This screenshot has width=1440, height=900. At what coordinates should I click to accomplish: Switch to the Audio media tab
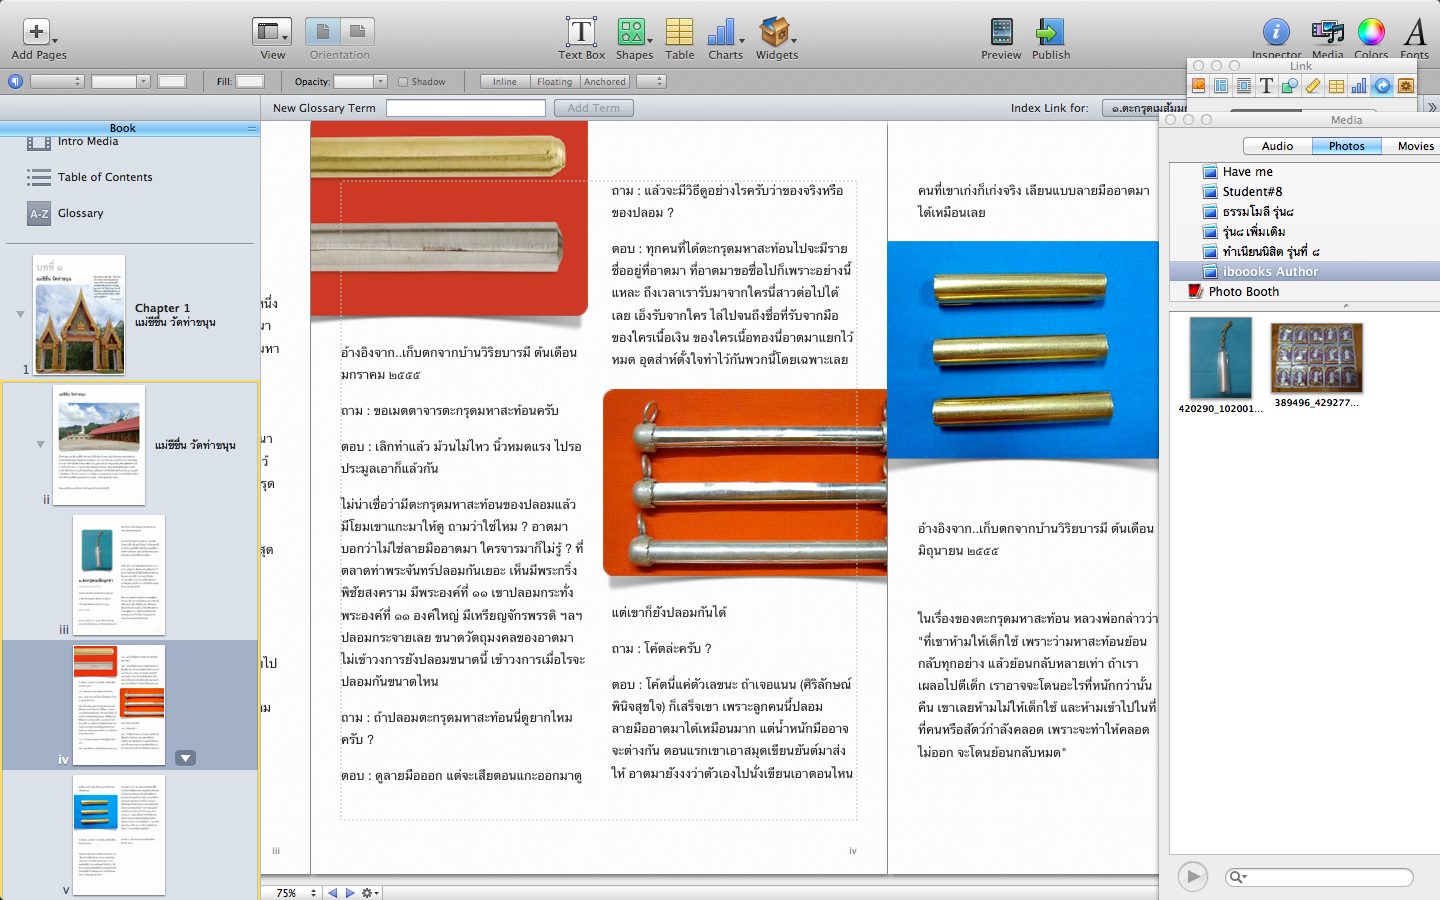click(x=1277, y=146)
